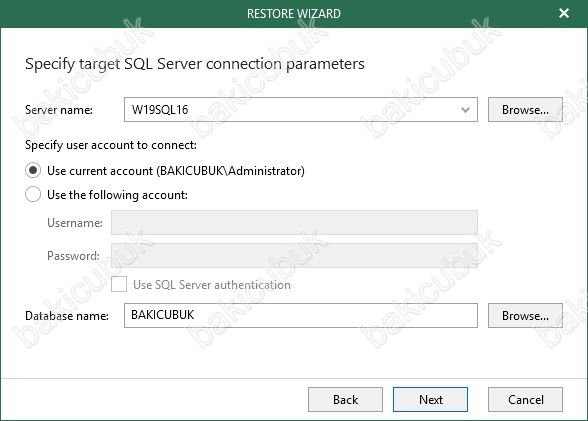Browse for a target SQL Server

[x=525, y=110]
